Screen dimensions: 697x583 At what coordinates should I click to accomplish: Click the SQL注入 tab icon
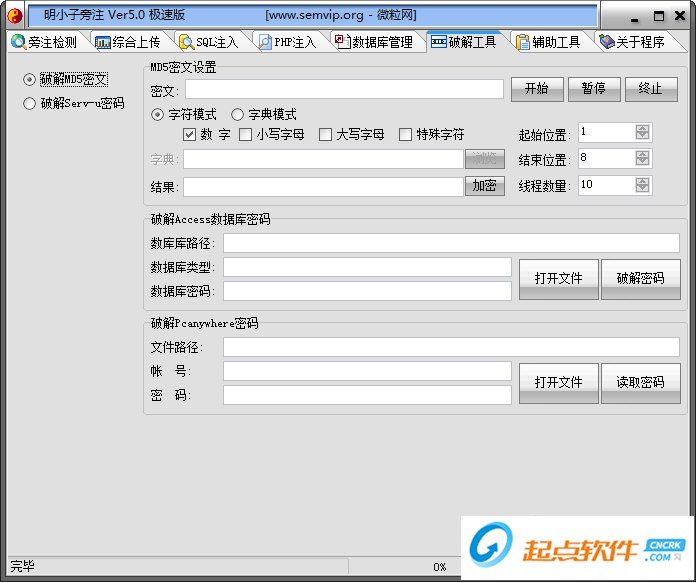[186, 42]
